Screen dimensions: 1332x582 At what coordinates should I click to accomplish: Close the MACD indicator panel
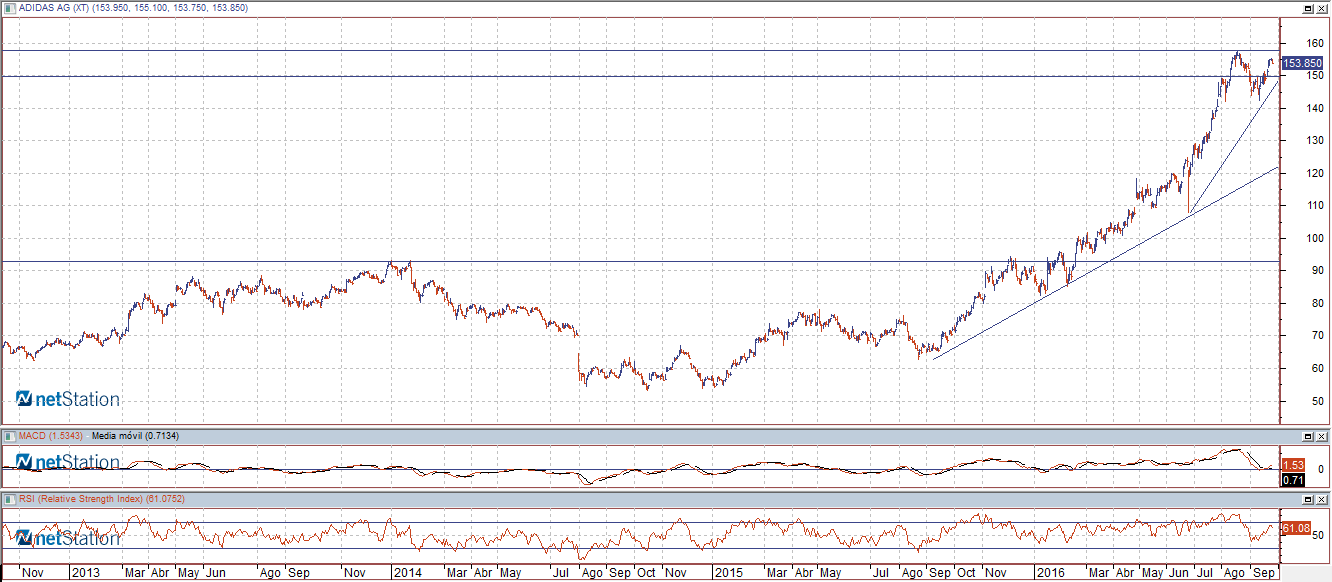pos(1322,437)
